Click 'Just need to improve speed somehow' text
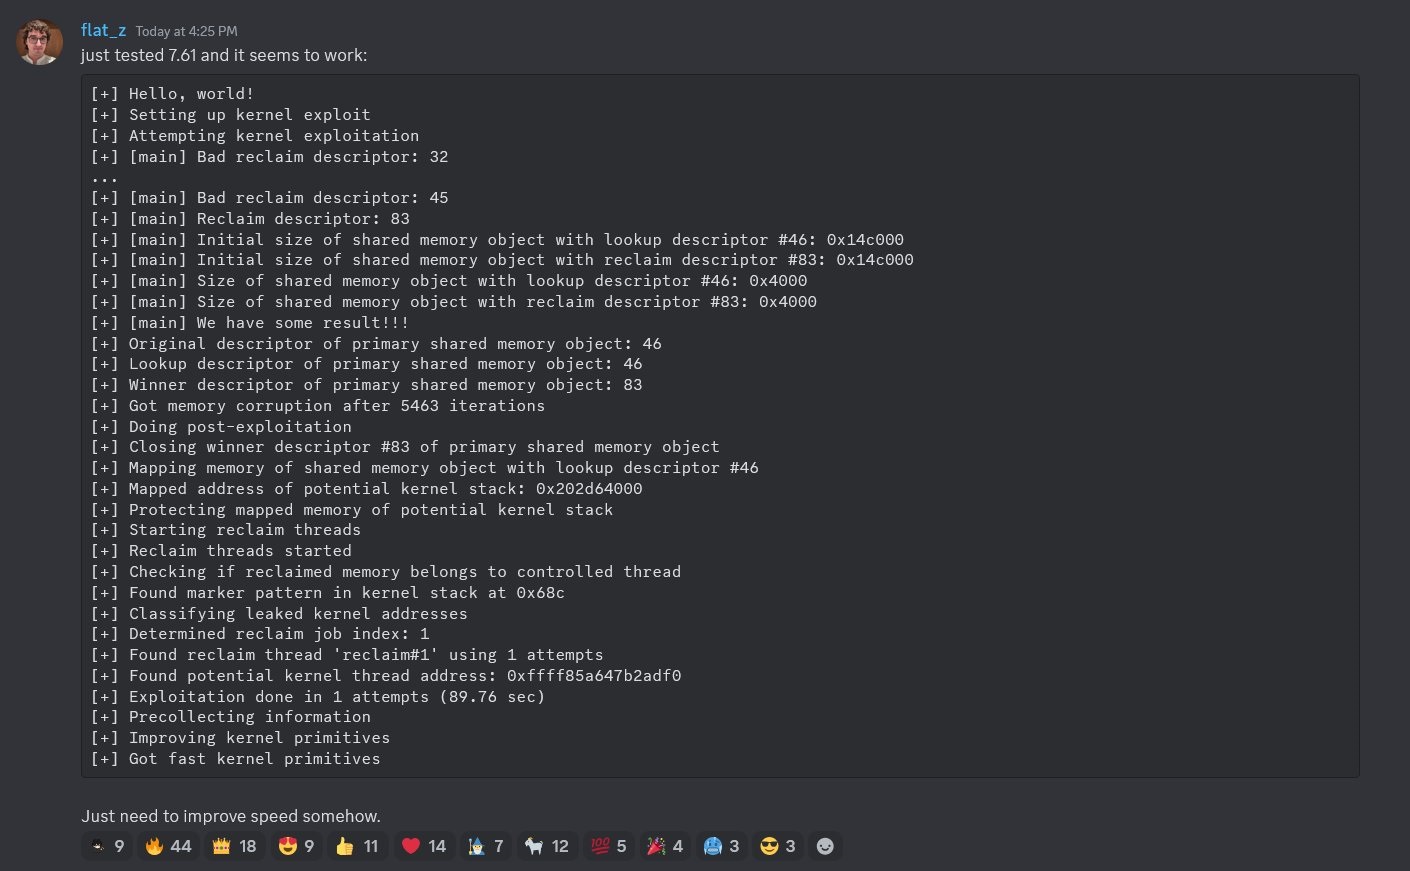Screen dimensions: 1410x871 tap(231, 816)
